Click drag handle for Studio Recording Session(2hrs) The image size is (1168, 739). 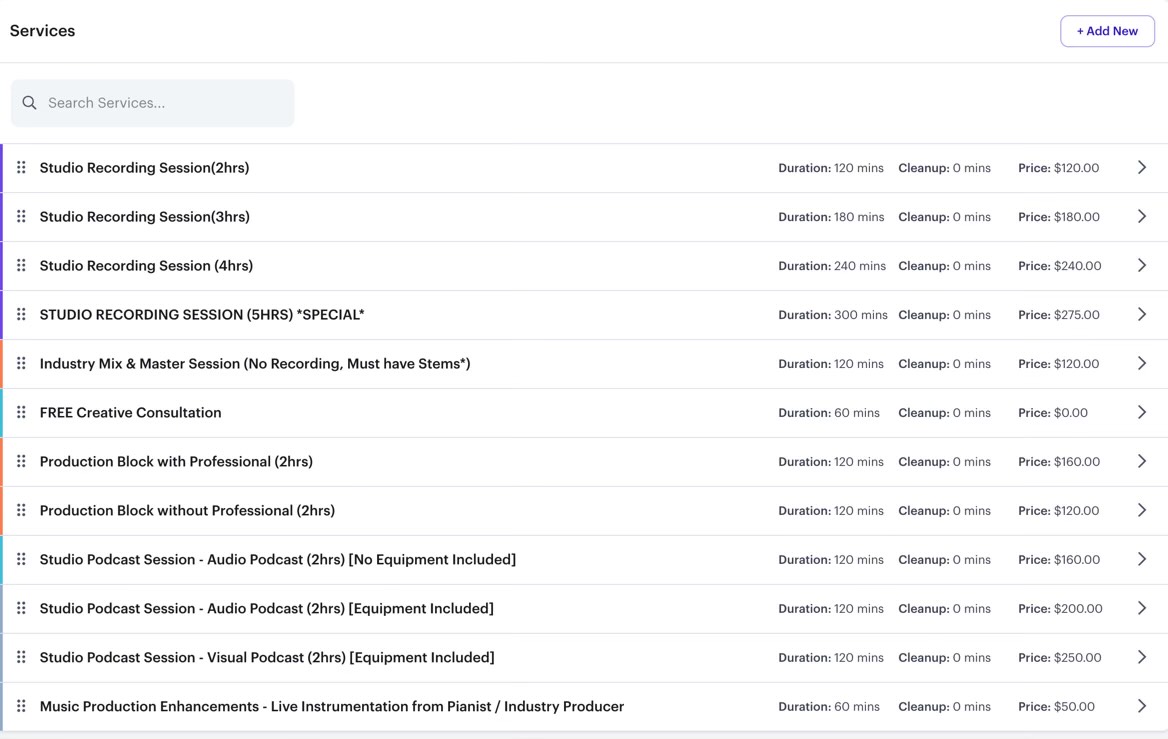(x=21, y=168)
